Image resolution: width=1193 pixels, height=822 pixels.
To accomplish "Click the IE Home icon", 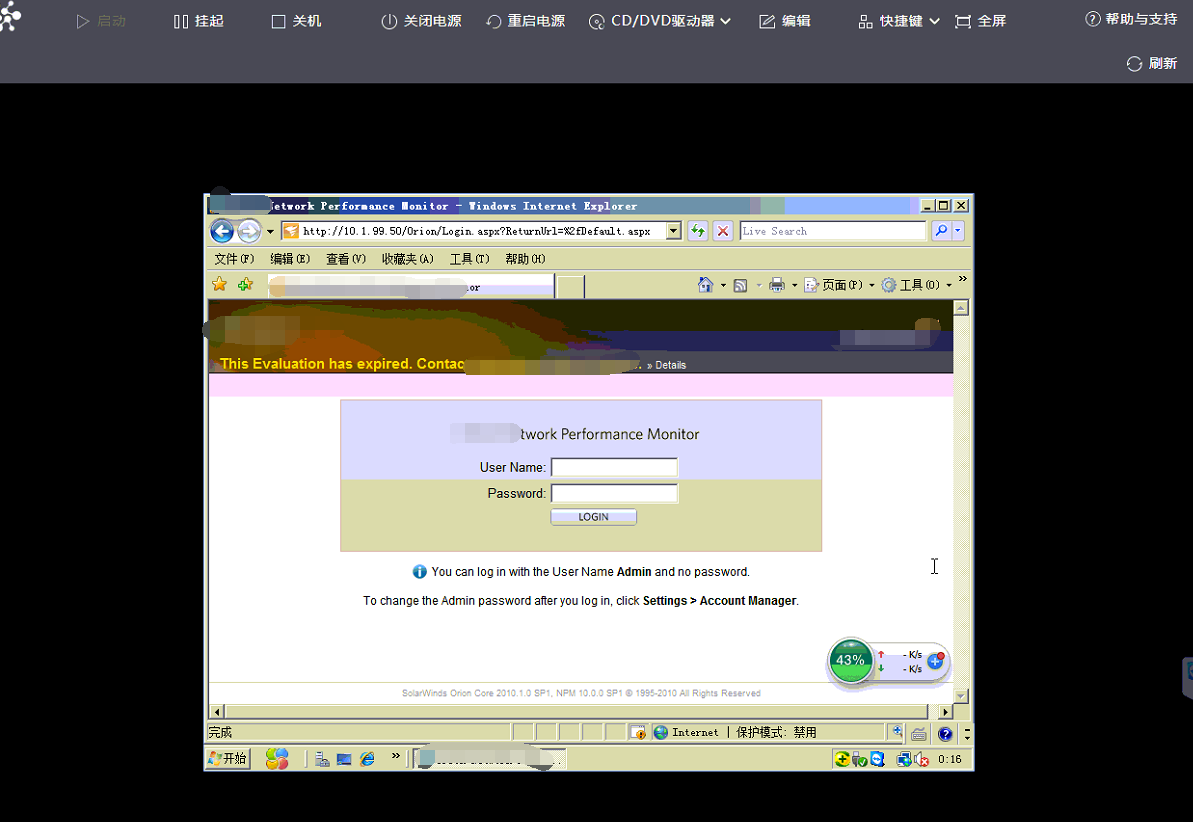I will pyautogui.click(x=705, y=285).
